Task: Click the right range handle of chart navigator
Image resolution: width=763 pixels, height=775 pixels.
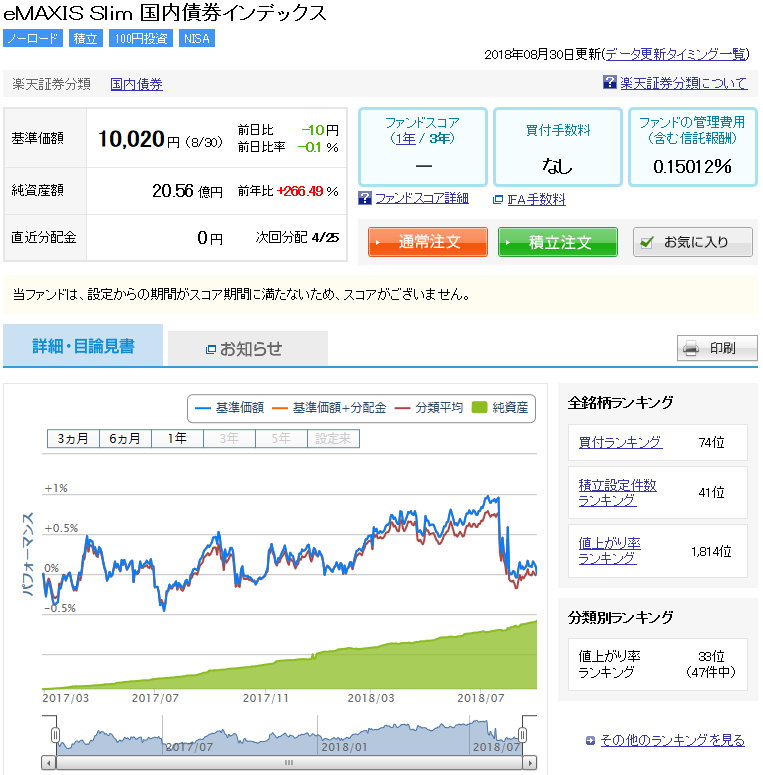Action: [x=522, y=735]
